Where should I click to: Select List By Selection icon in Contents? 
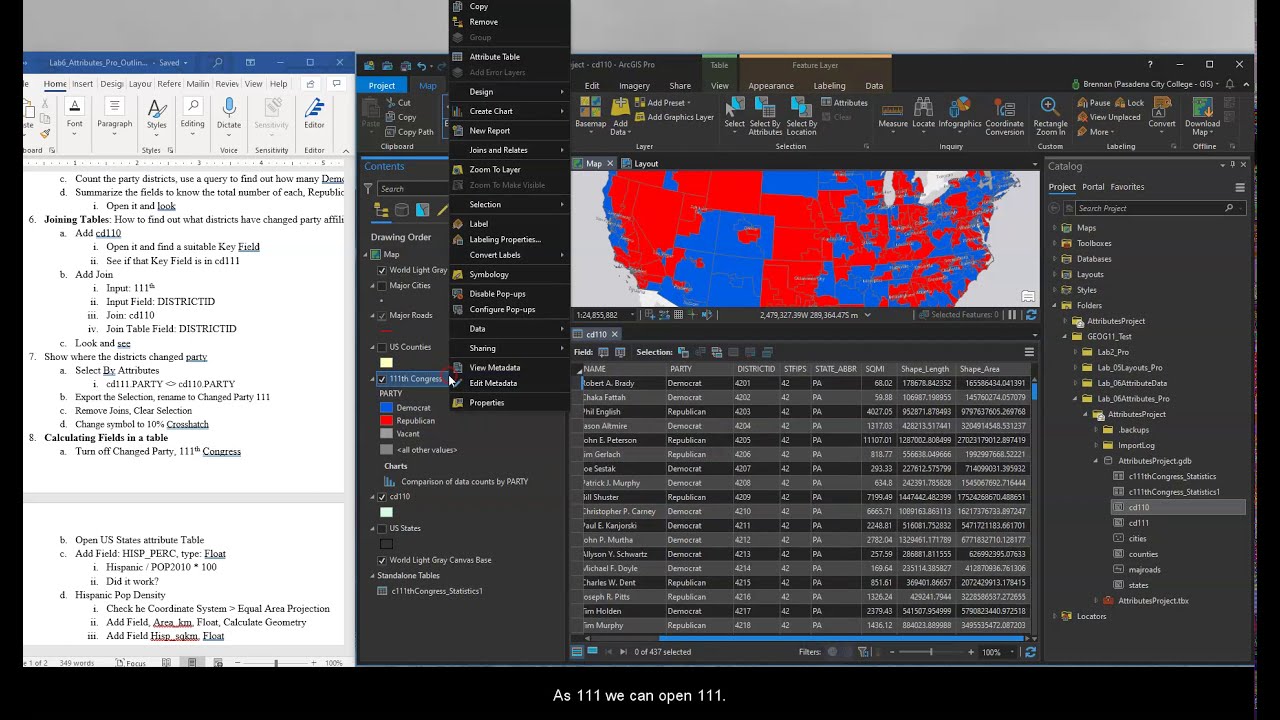422,210
